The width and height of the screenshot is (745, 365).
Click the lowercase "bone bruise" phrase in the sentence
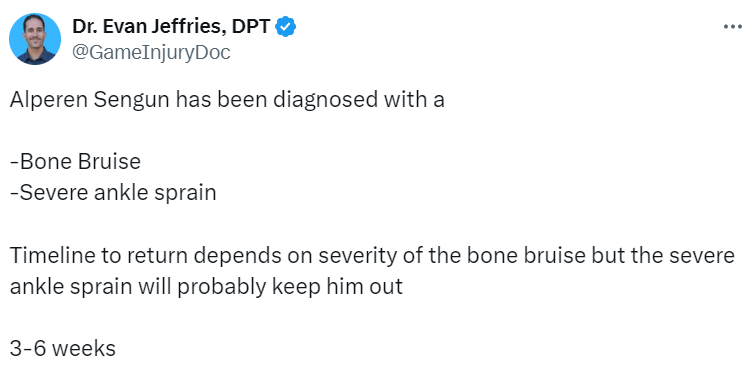click(525, 256)
